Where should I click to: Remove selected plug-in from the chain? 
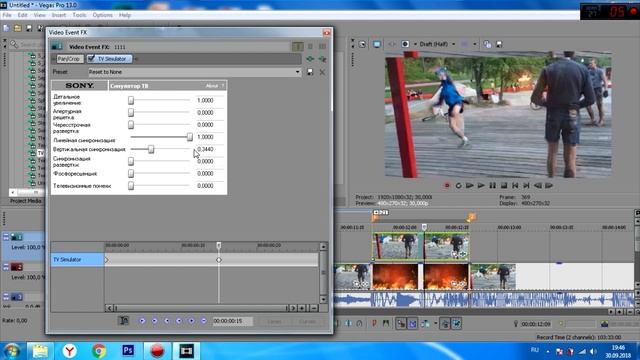pos(322,59)
